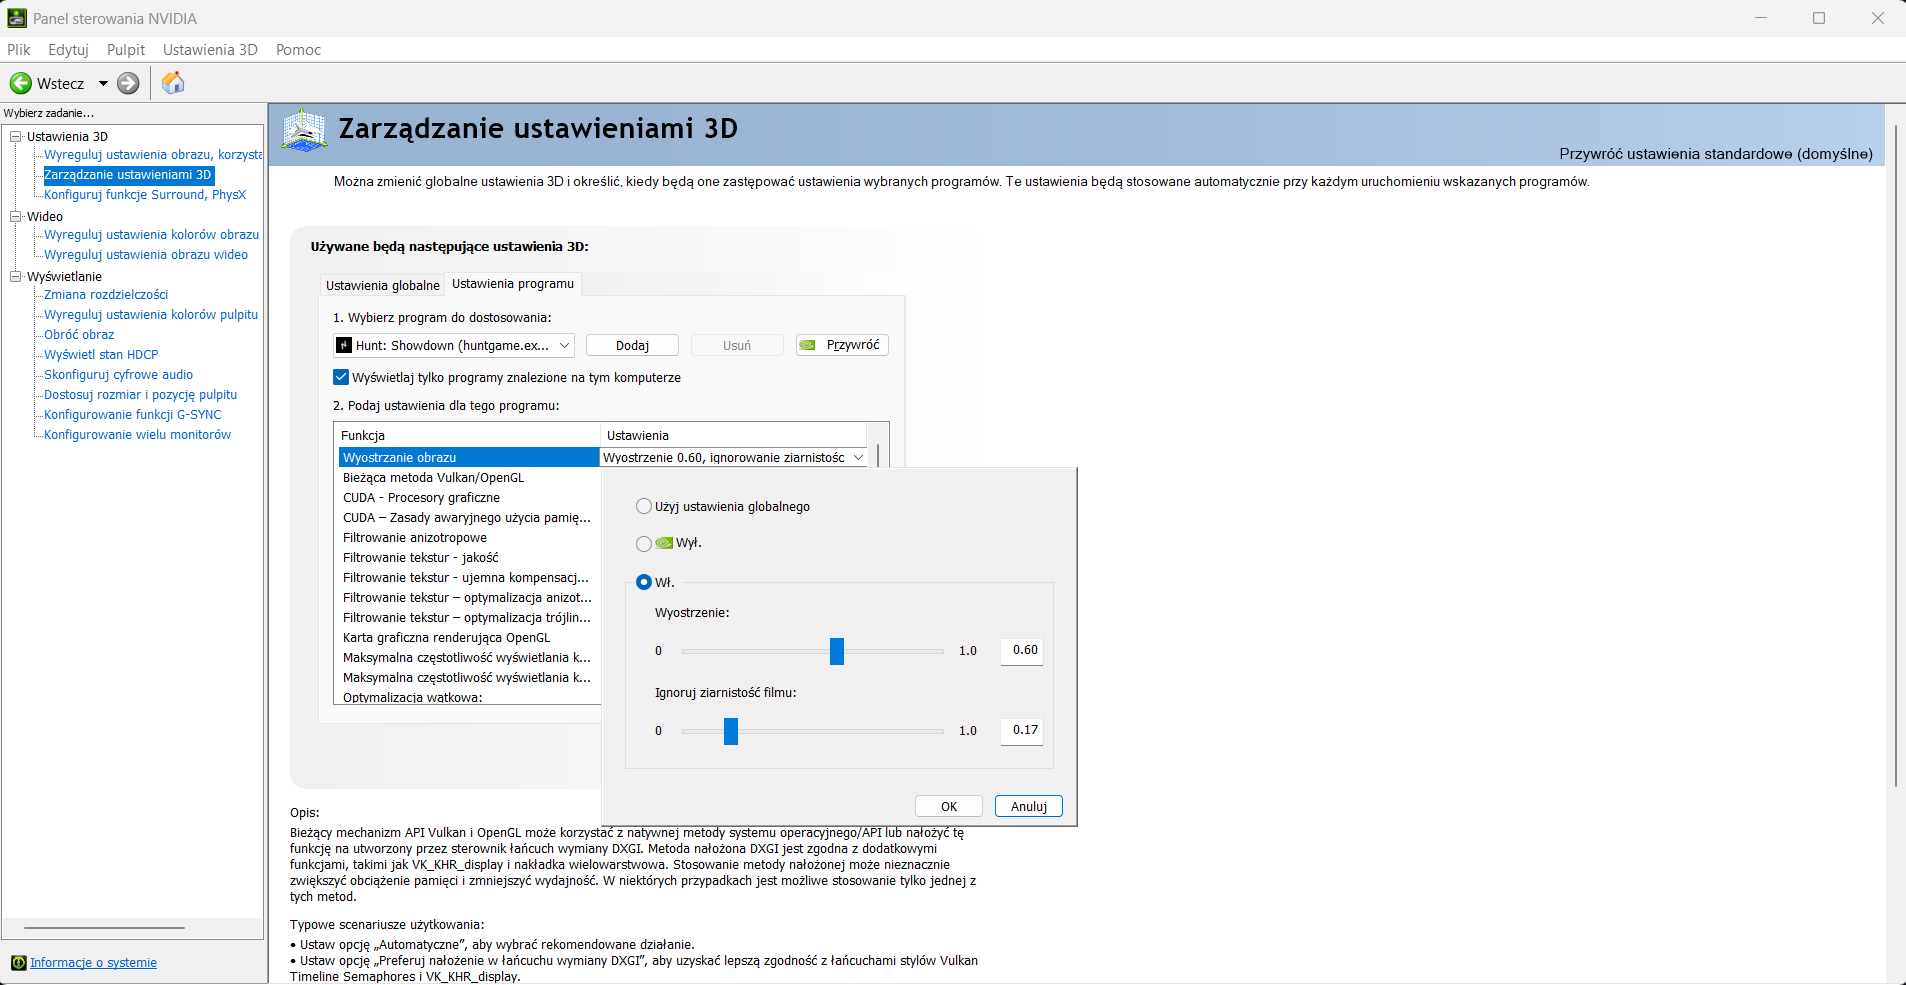This screenshot has width=1906, height=985.
Task: Select the 'Filtrowanie tekstur - ujemna kompensacj...' row
Action: pyautogui.click(x=468, y=577)
